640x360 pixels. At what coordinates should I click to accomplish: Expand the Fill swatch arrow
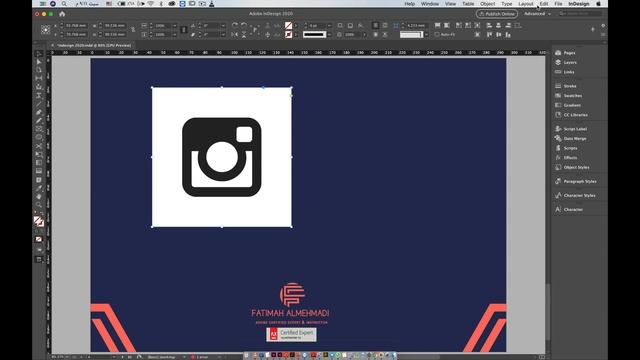tap(296, 25)
